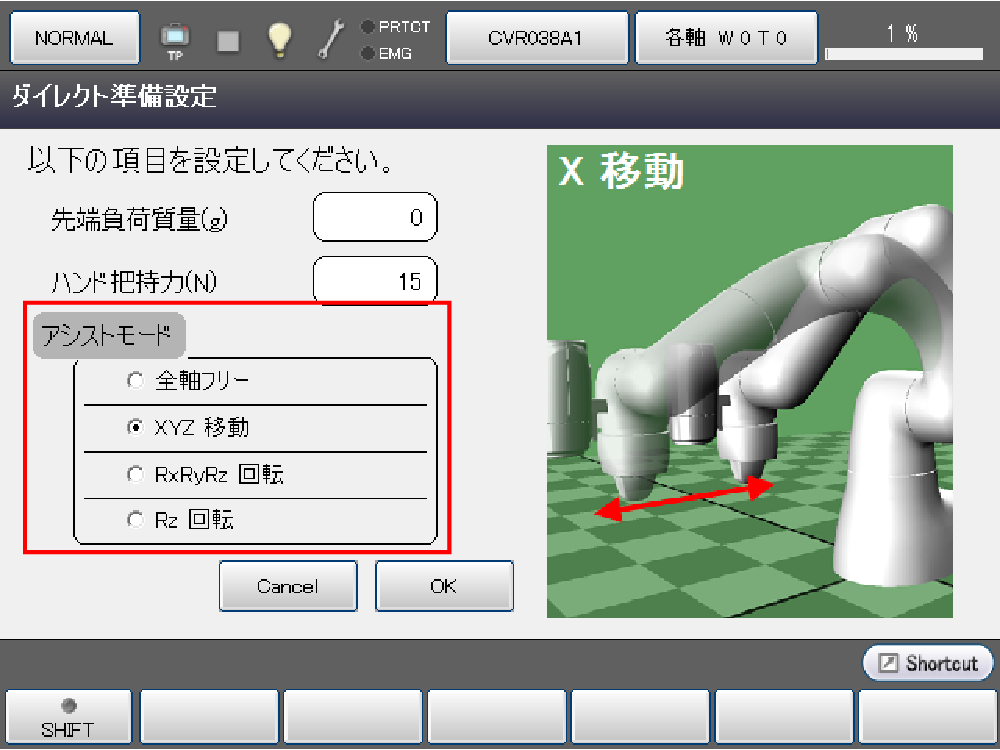Click the NORMAL mode button
1000x750 pixels.
click(75, 38)
